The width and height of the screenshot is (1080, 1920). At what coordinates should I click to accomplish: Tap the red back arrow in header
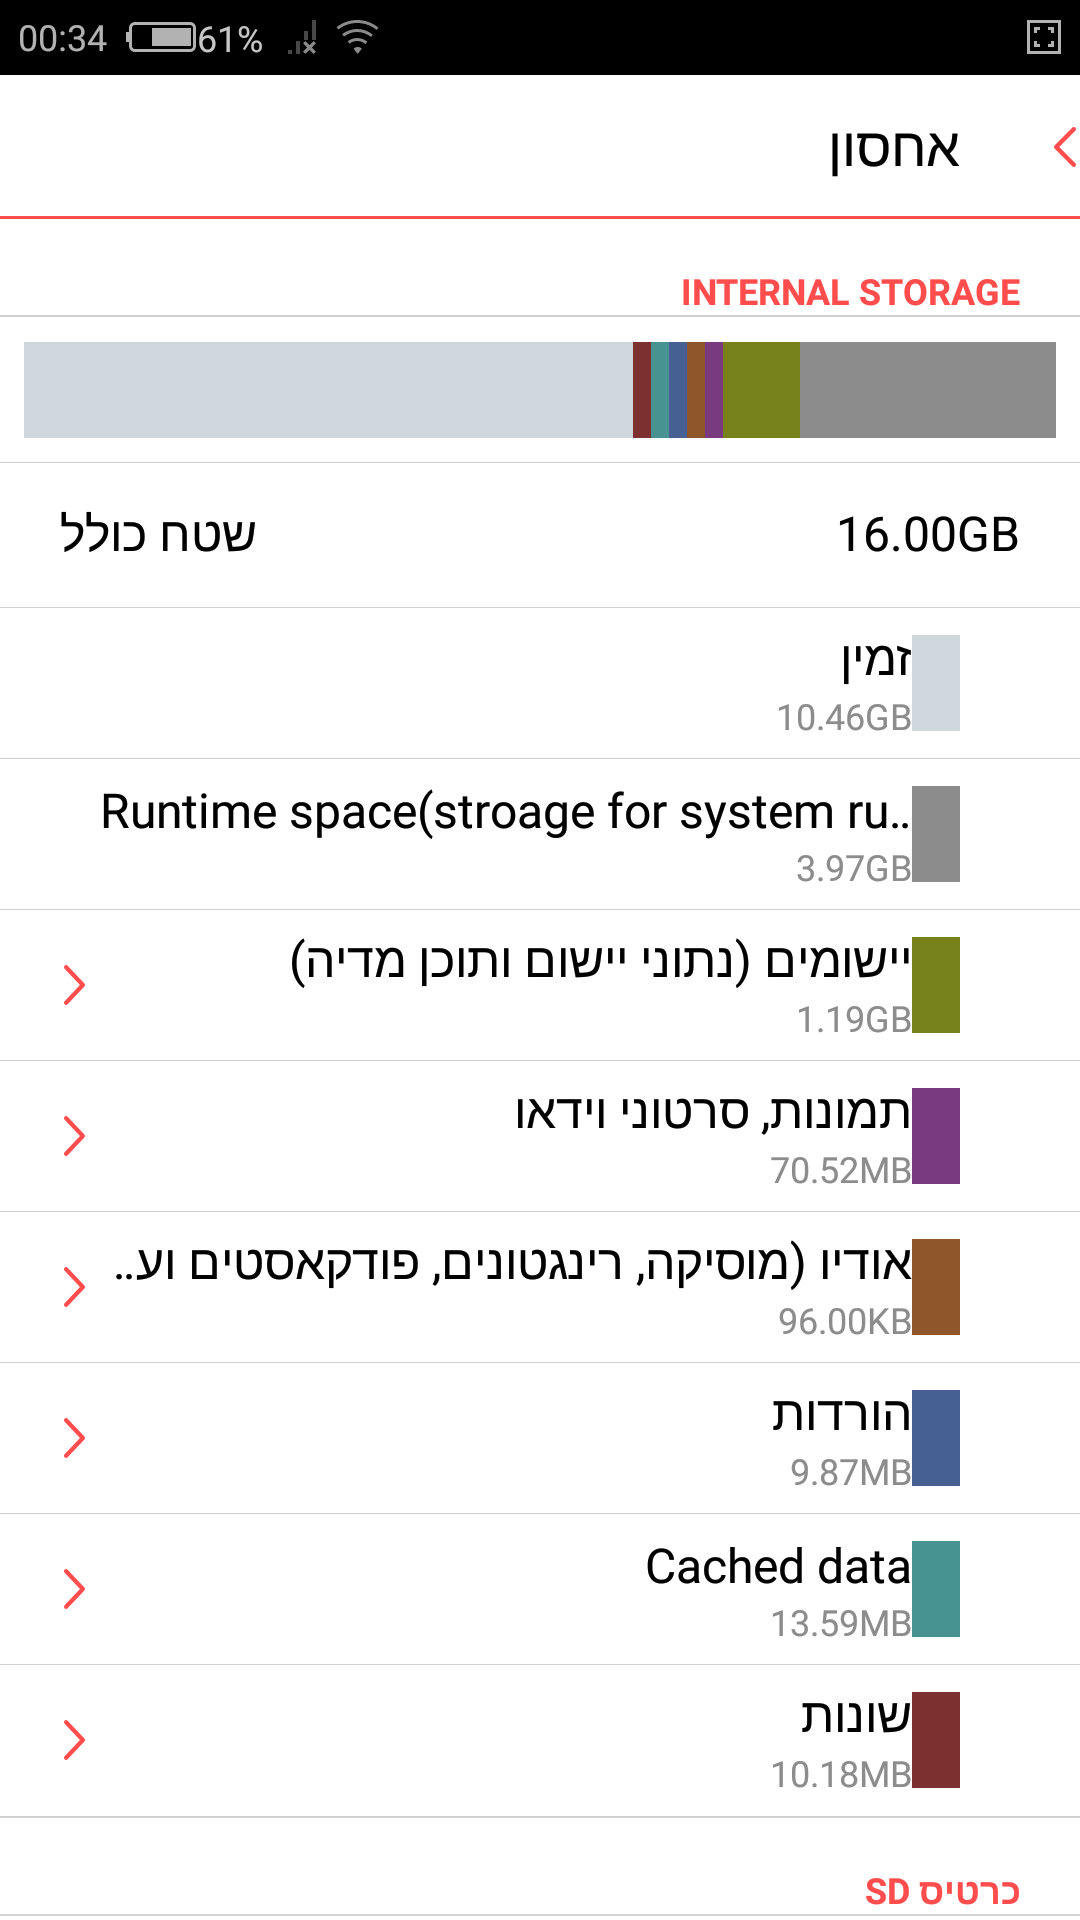(1064, 147)
